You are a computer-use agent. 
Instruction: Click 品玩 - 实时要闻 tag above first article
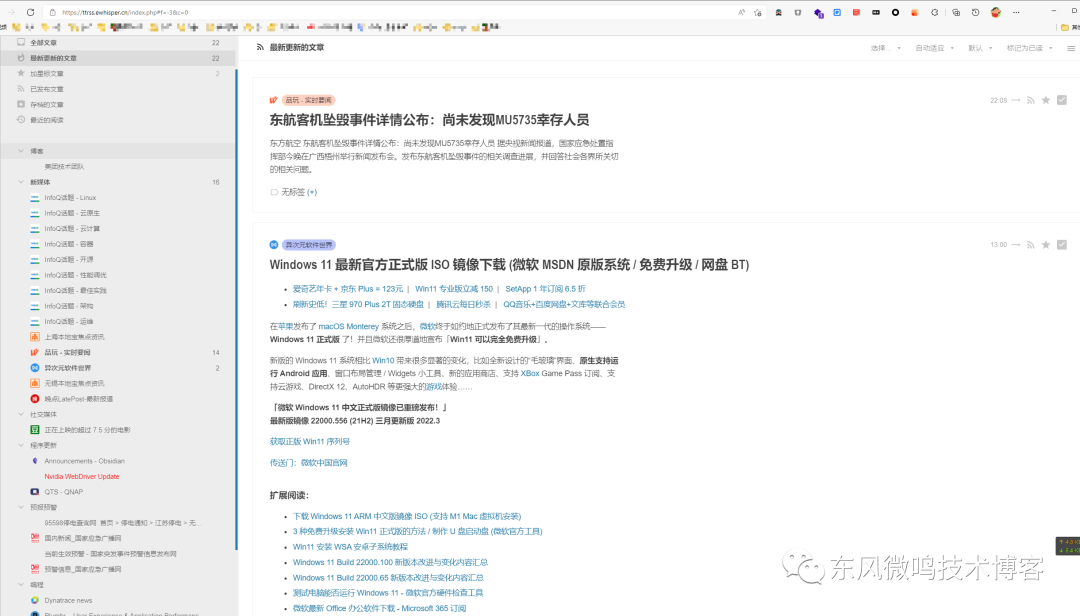308,100
